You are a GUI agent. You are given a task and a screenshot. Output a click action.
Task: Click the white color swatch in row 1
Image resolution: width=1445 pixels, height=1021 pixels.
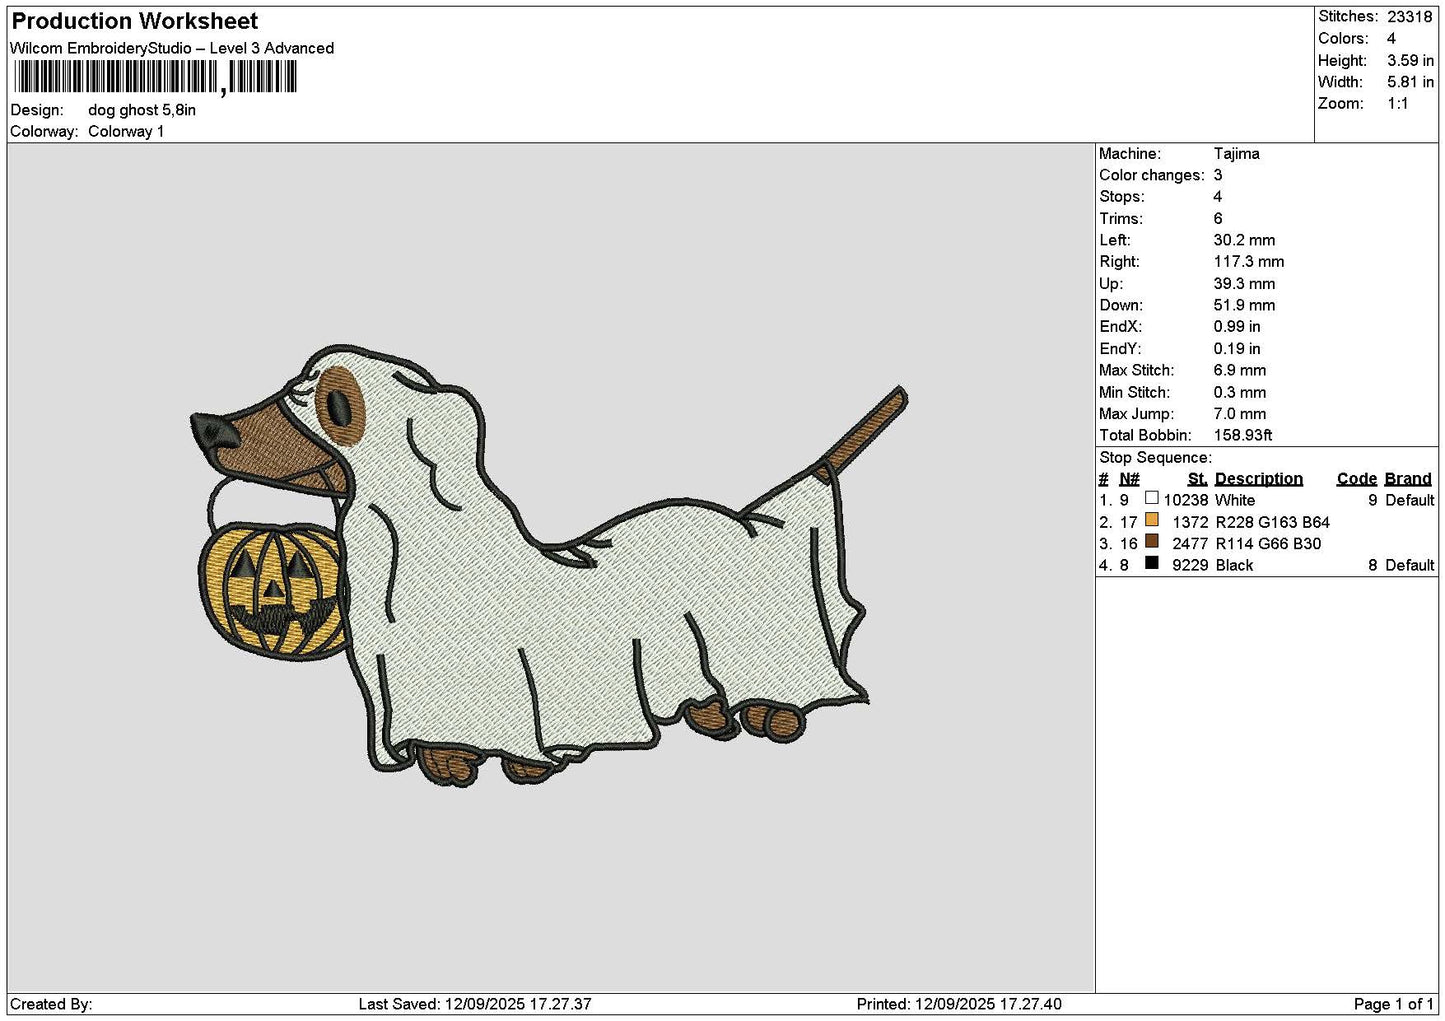tap(1152, 498)
